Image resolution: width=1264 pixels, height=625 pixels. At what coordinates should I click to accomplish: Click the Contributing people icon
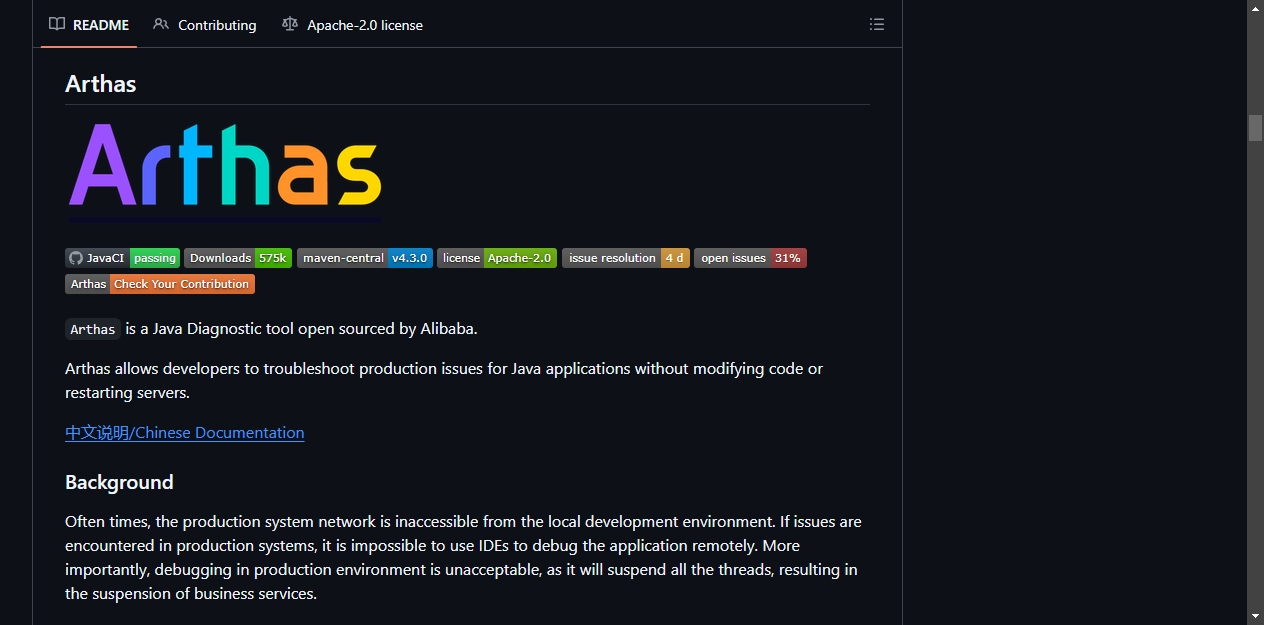click(161, 25)
